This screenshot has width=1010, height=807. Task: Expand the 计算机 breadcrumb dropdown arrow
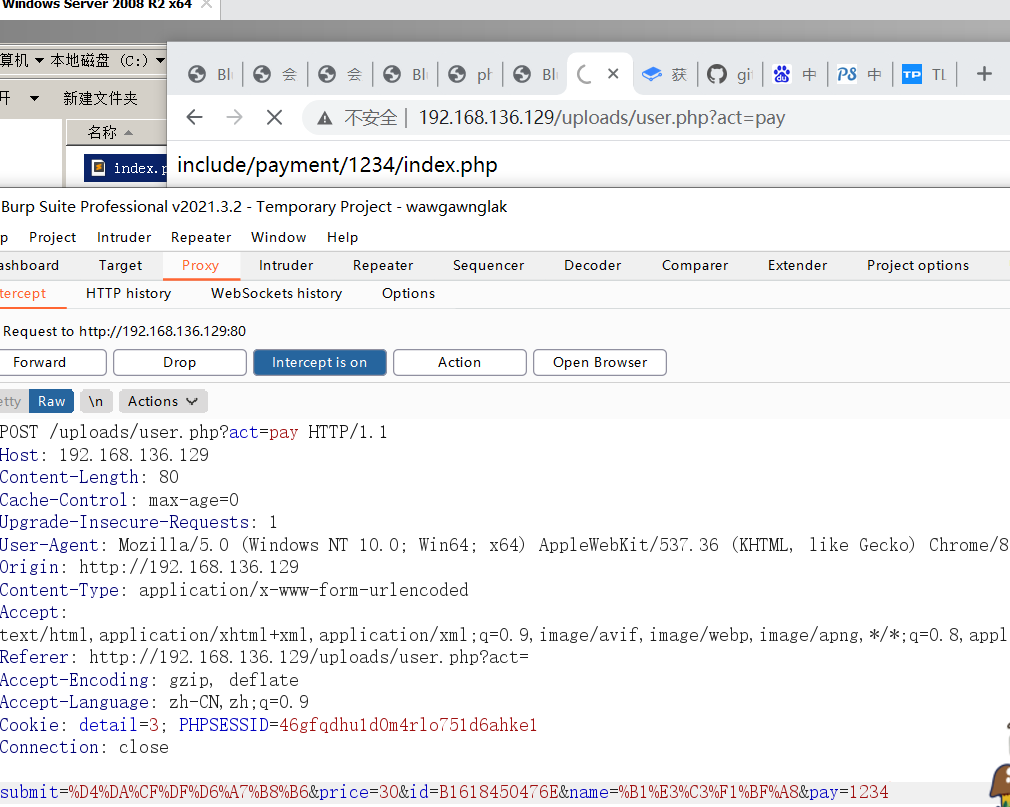click(x=39, y=61)
